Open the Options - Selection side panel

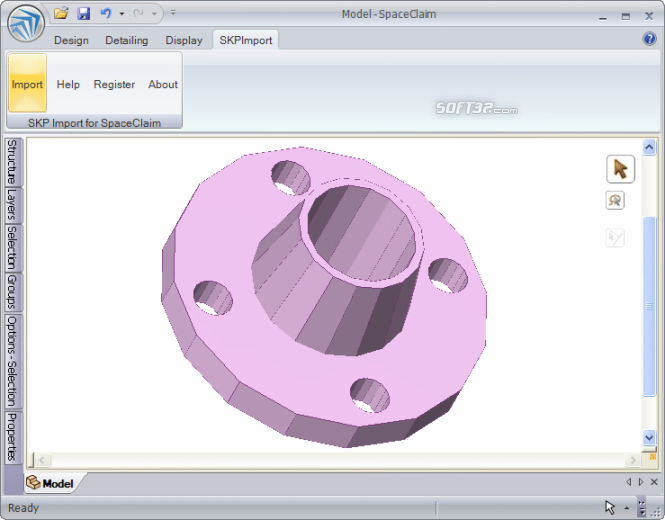click(x=13, y=362)
